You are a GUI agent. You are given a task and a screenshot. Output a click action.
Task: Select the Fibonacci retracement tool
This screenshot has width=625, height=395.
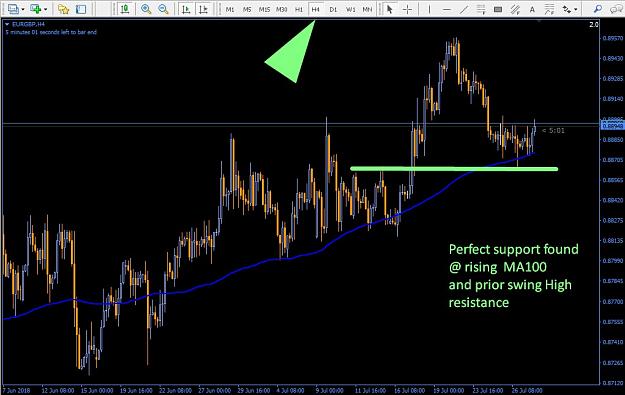tap(549, 9)
